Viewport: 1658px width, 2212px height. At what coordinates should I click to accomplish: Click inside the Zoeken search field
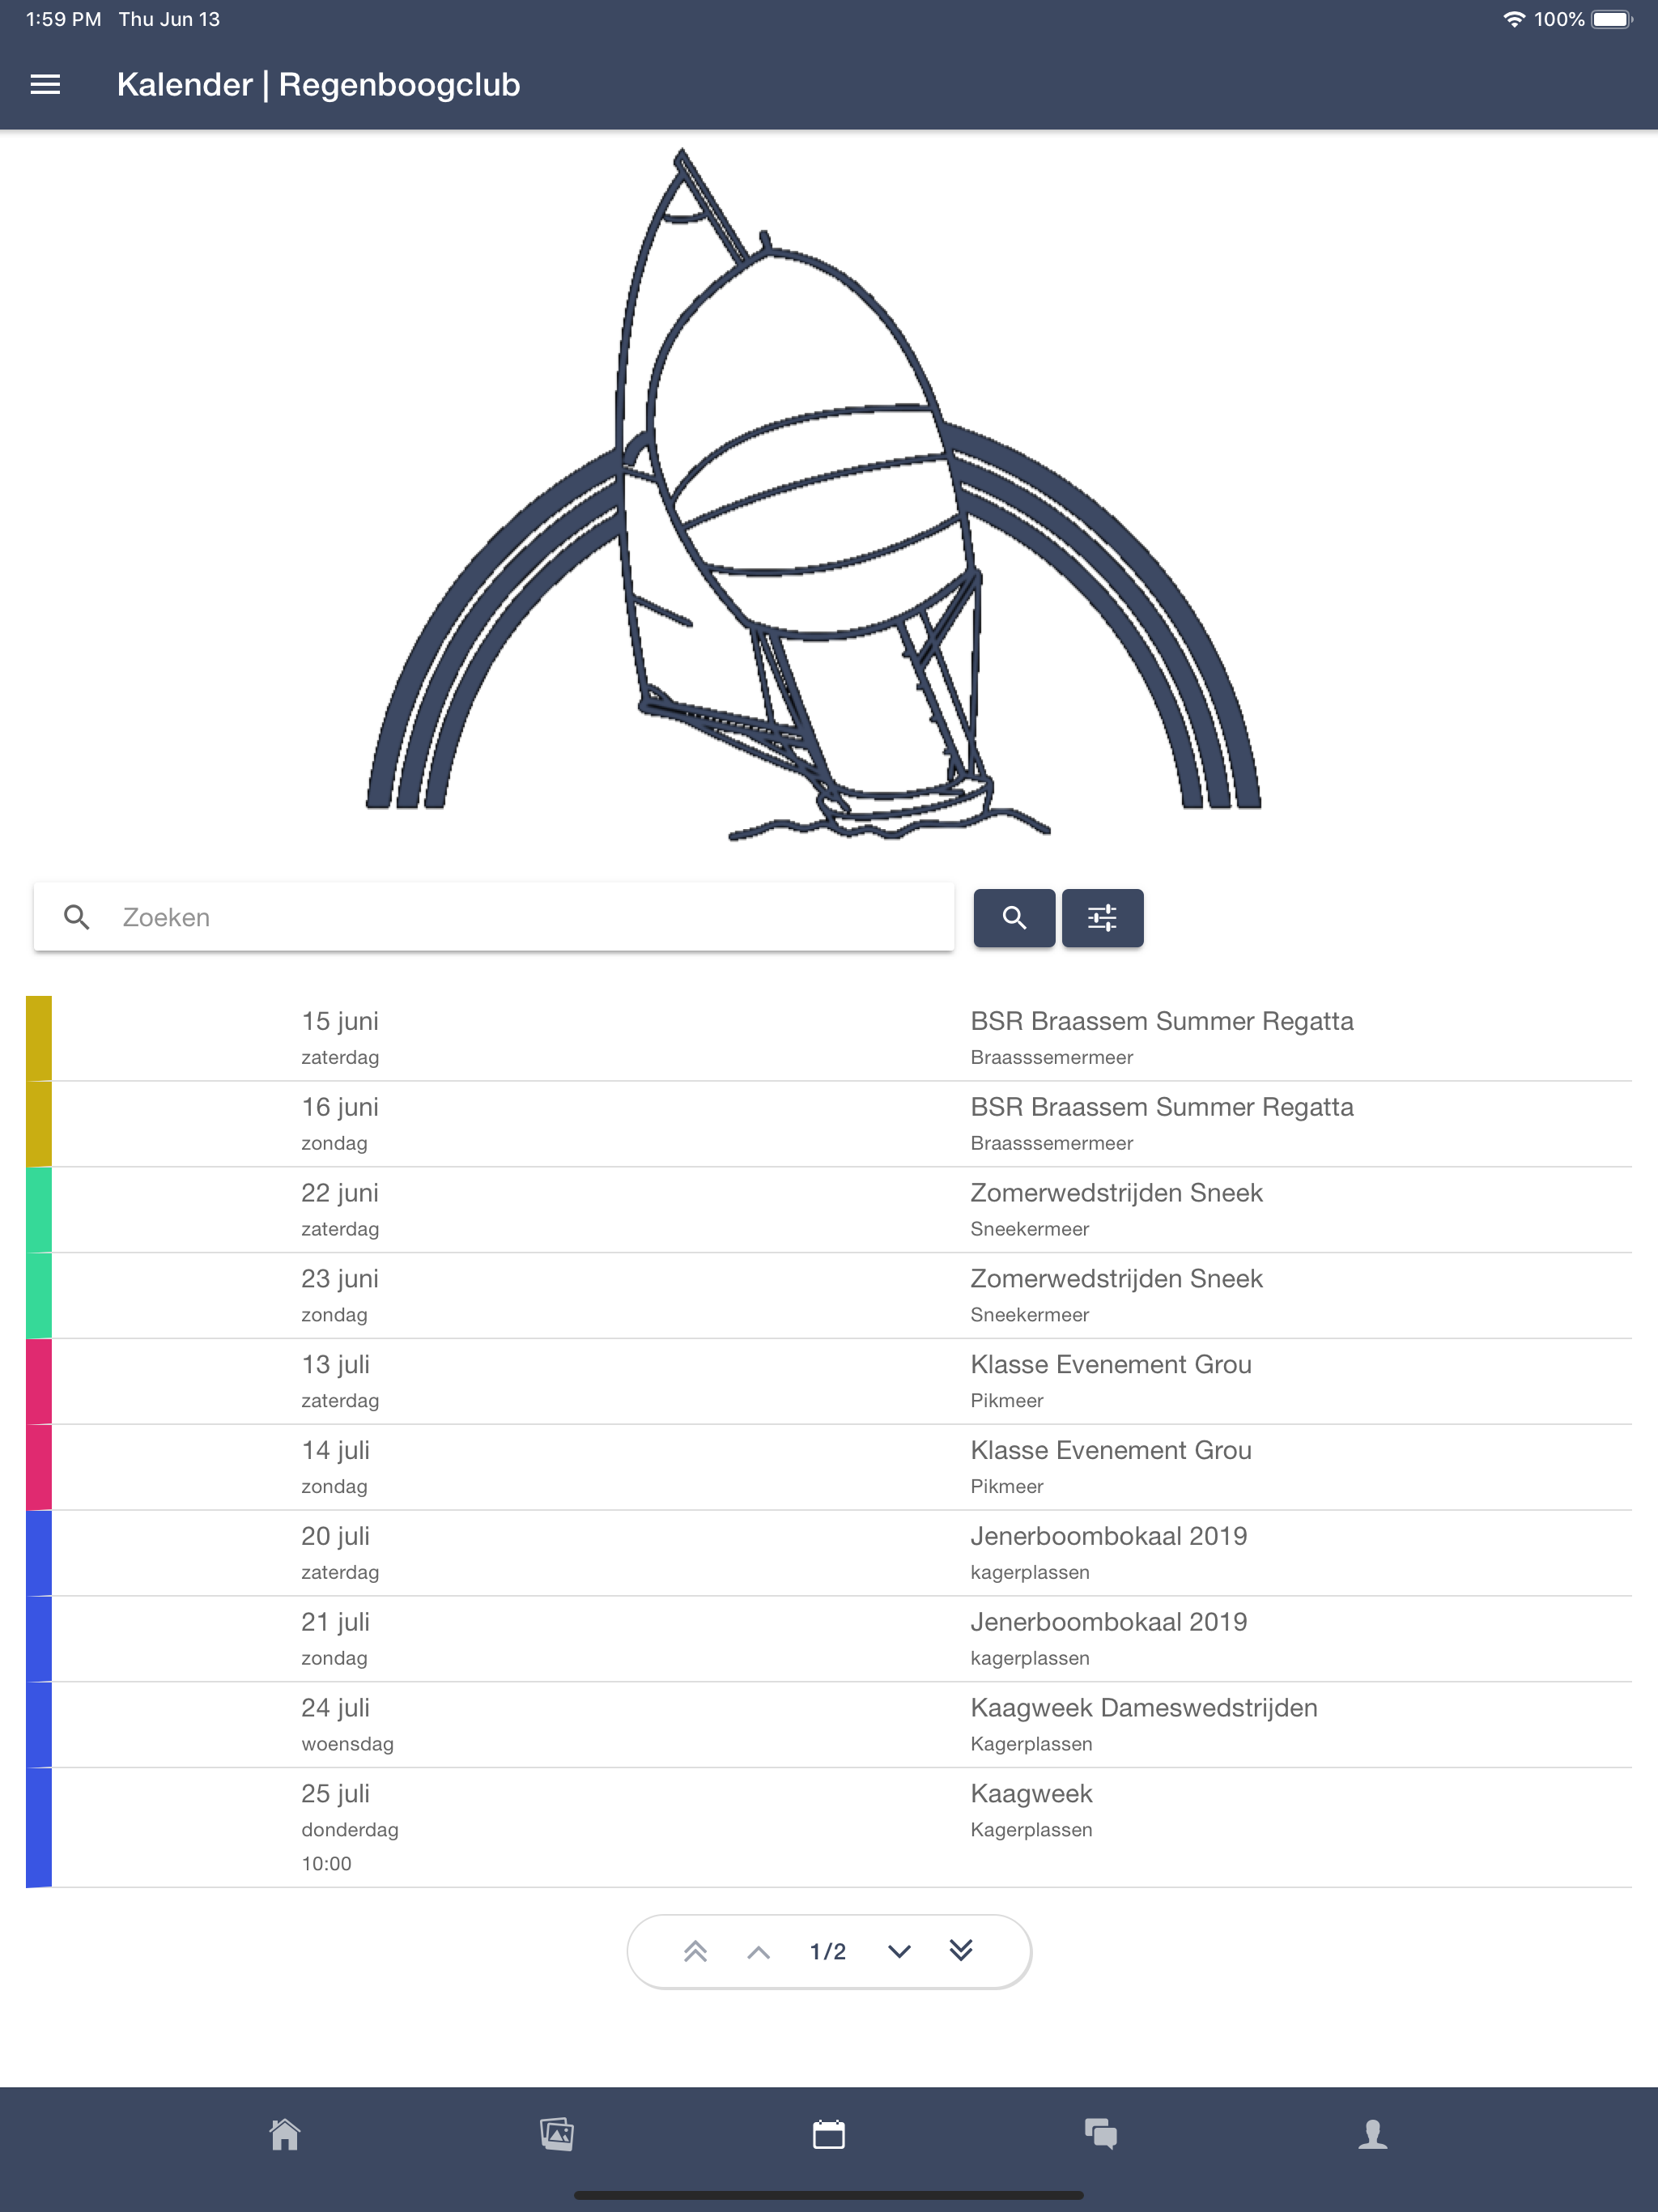(x=494, y=917)
